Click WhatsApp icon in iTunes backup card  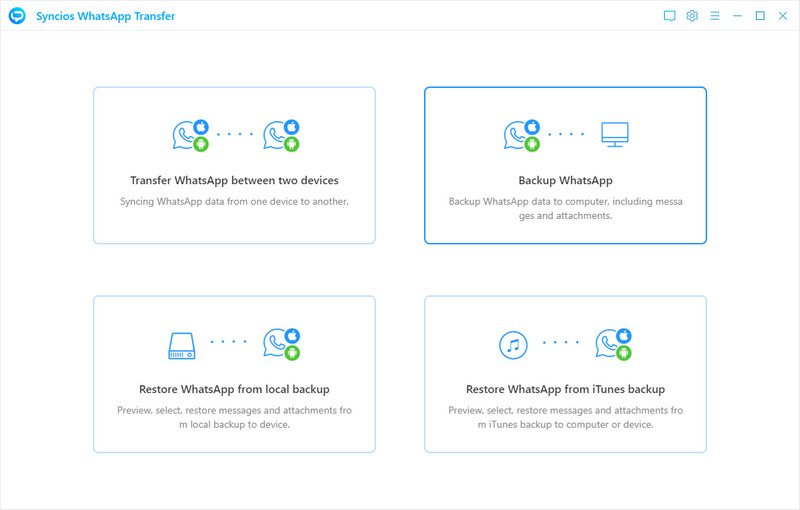pos(613,344)
